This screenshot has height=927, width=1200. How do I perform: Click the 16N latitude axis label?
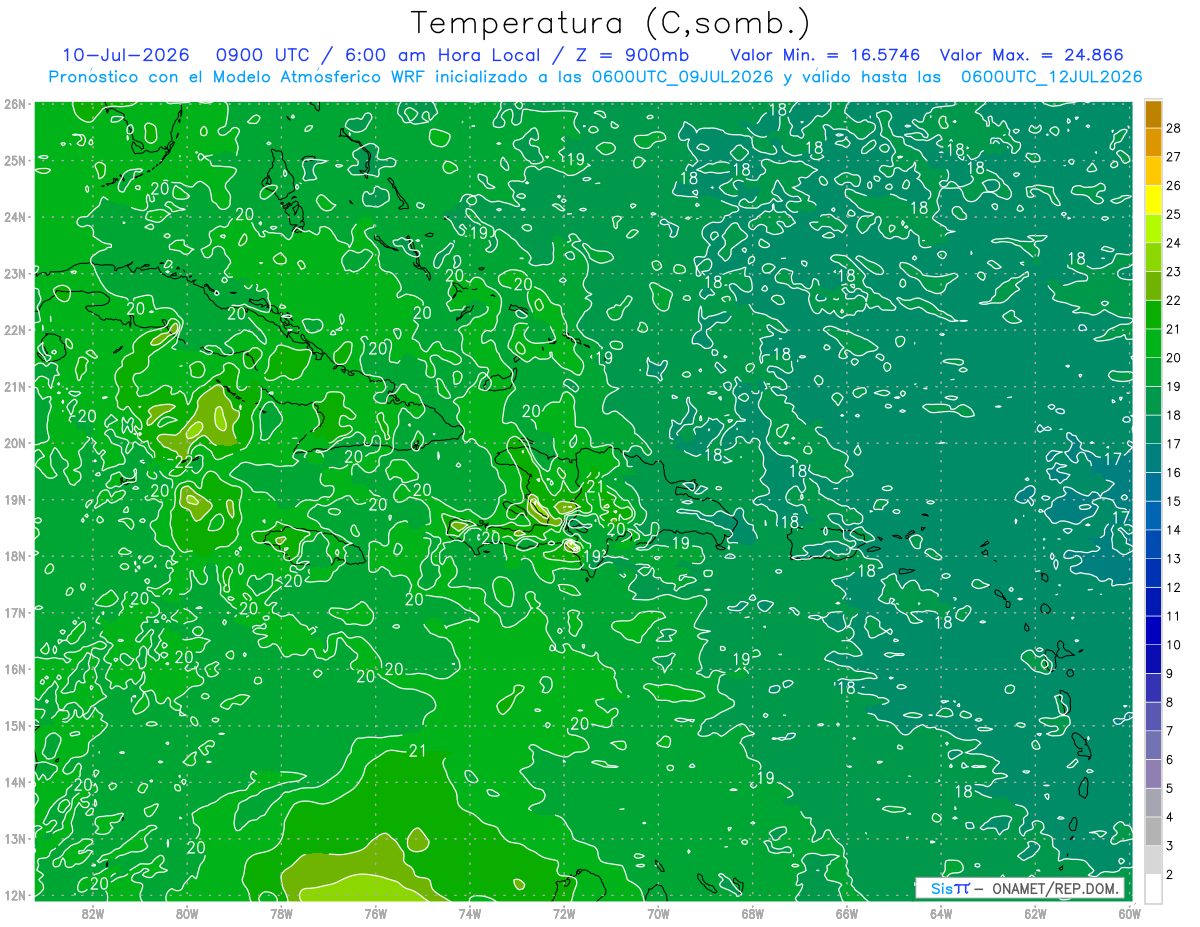pyautogui.click(x=14, y=669)
